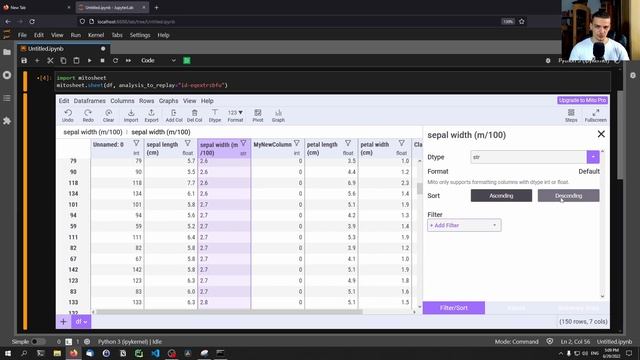Select the Untitled.ipynb notebook tab

click(x=63, y=49)
